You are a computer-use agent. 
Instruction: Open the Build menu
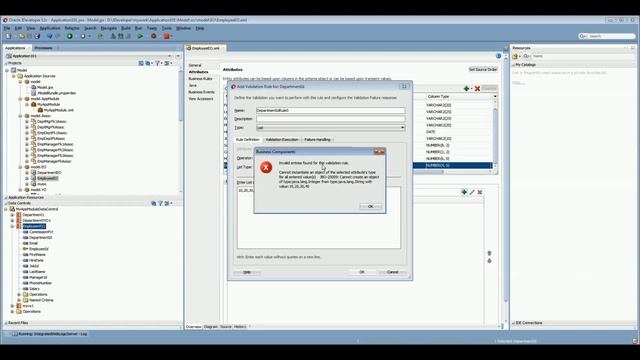click(x=126, y=28)
